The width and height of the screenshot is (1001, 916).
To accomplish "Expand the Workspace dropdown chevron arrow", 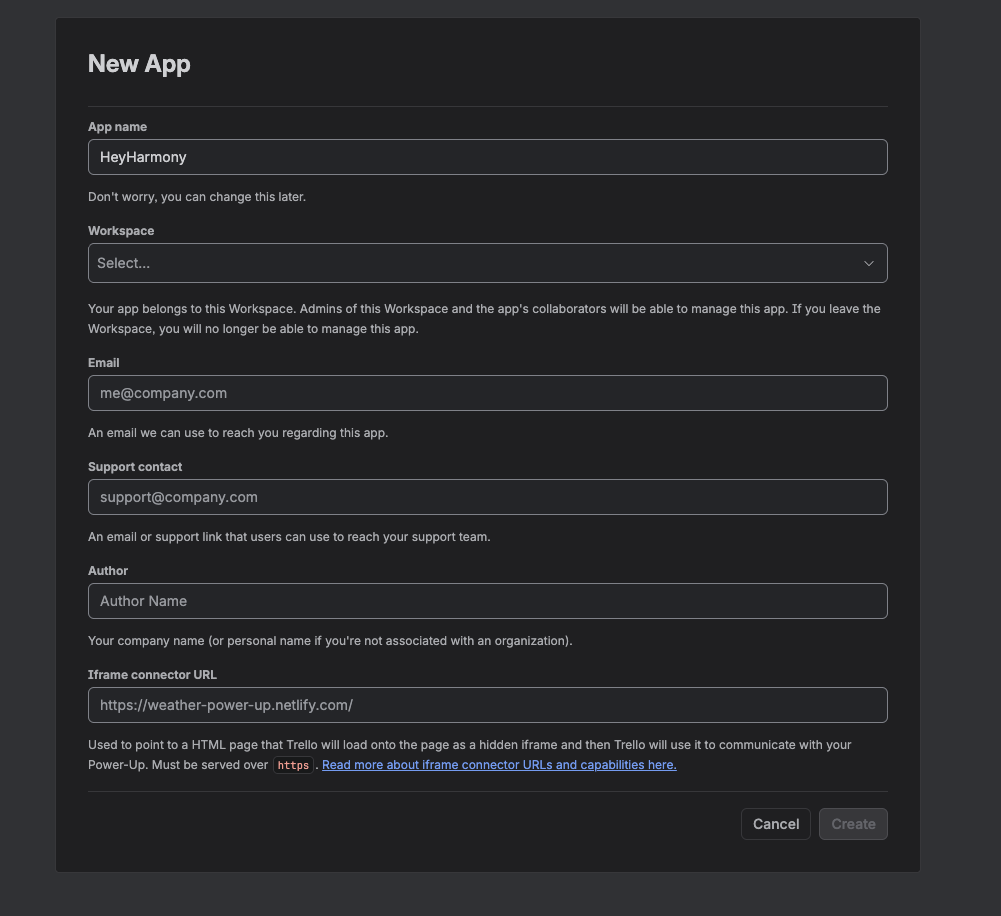I will tap(868, 263).
